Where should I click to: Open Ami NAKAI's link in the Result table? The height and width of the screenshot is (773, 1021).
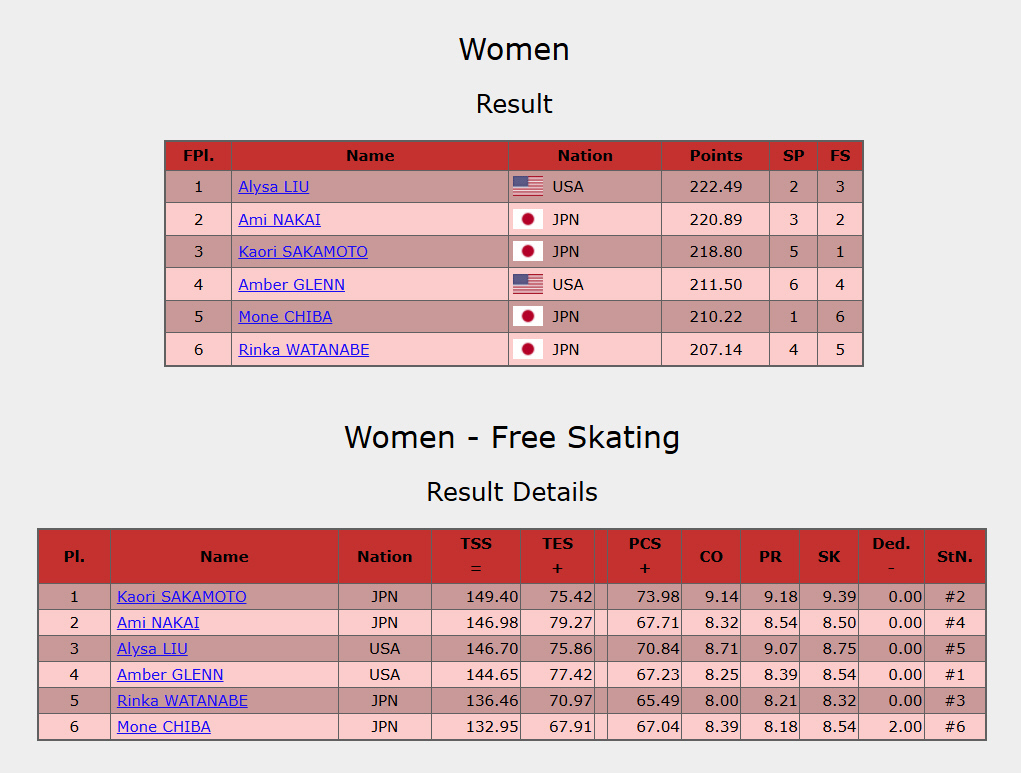279,219
